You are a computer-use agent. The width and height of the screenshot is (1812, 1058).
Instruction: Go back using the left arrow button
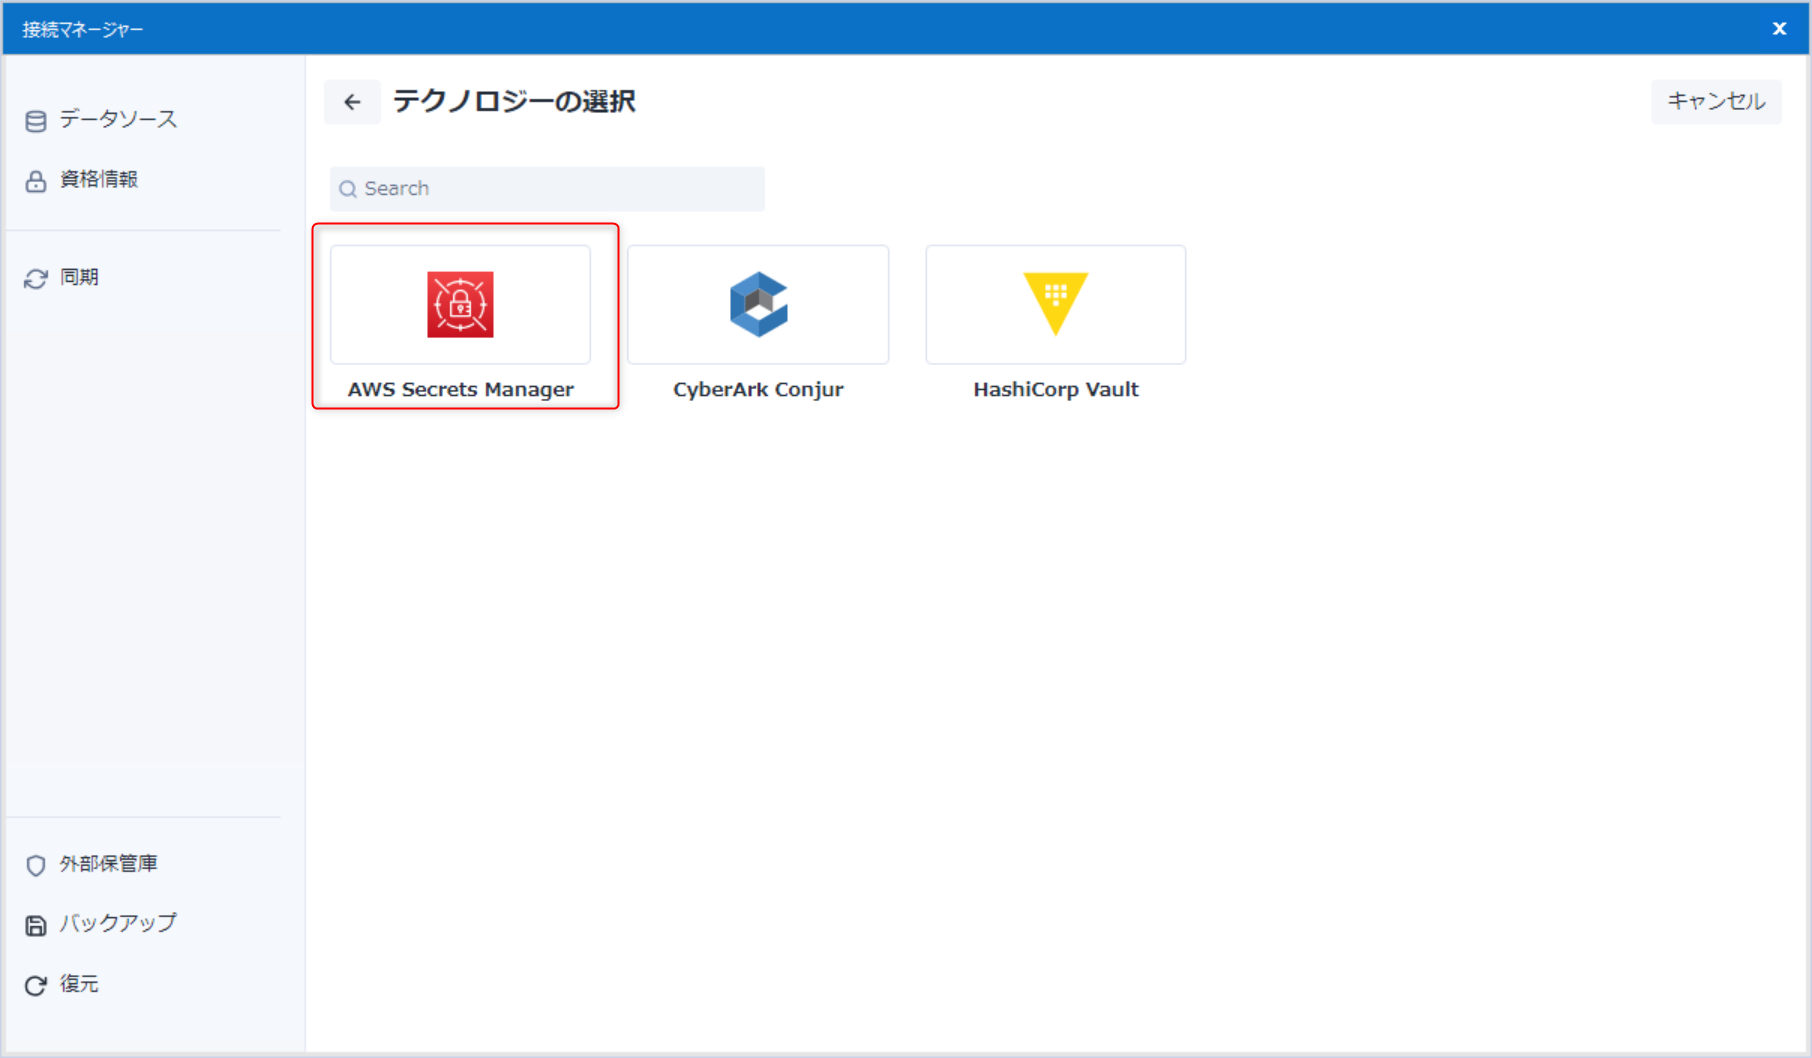click(352, 102)
